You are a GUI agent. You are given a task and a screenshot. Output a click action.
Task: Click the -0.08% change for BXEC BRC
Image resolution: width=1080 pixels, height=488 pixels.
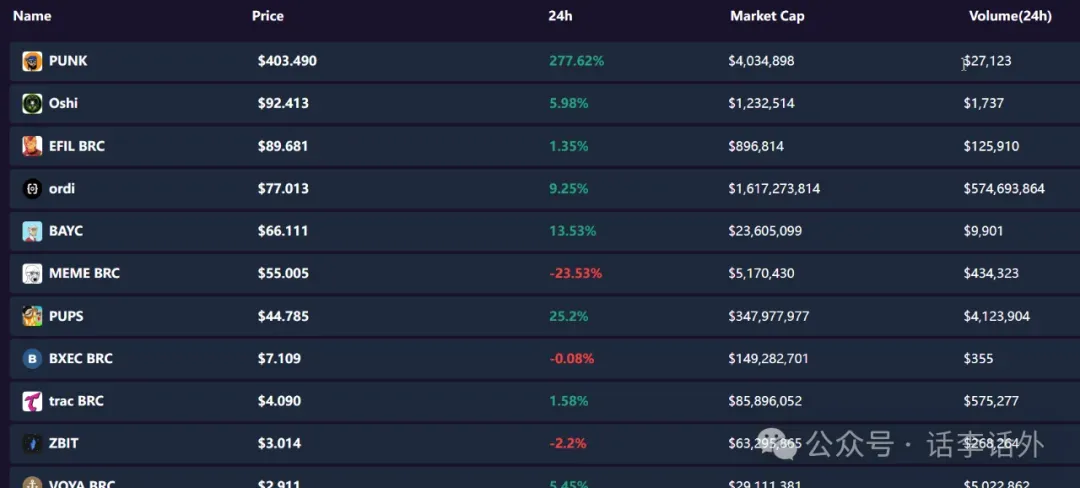(572, 359)
